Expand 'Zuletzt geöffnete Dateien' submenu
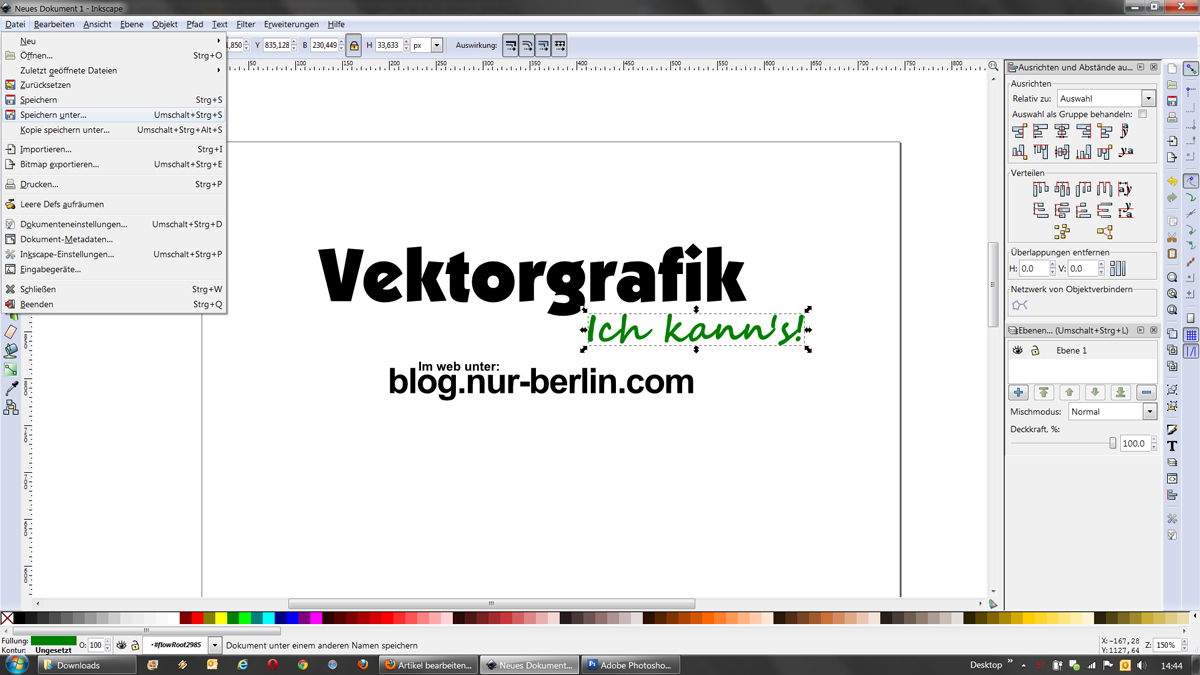The width and height of the screenshot is (1200, 675). 113,71
